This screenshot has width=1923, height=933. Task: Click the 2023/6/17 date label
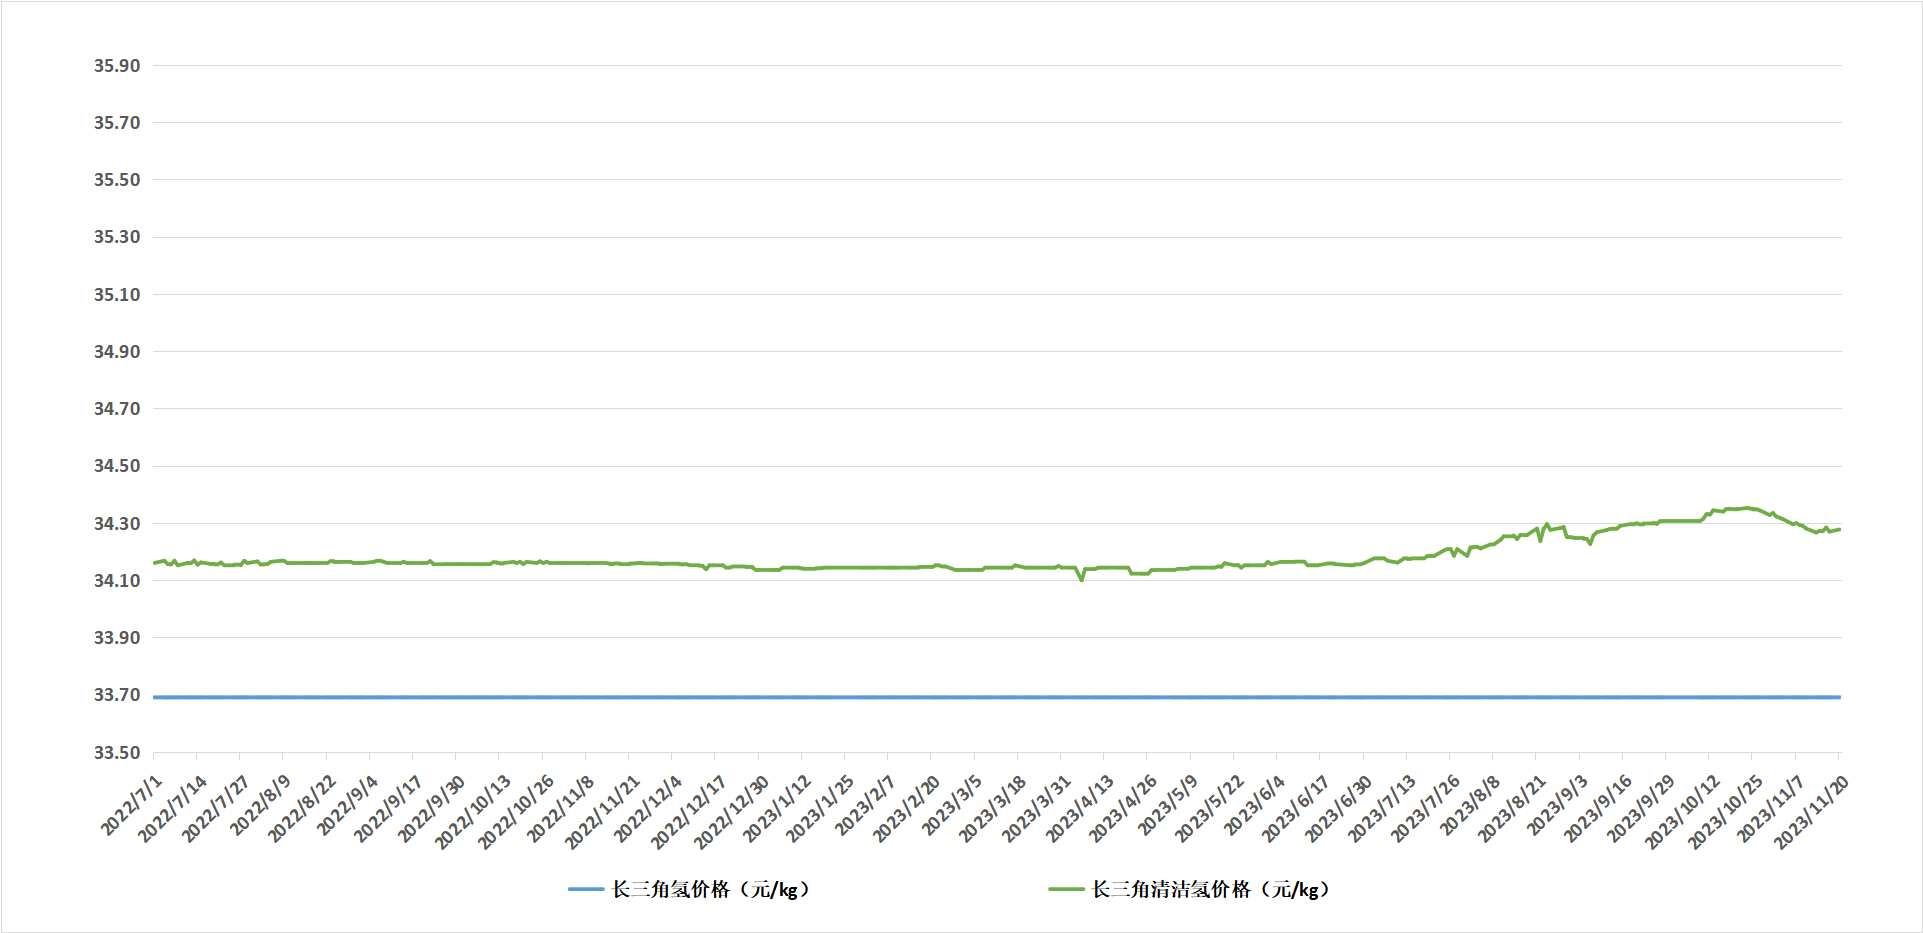[x=1295, y=809]
